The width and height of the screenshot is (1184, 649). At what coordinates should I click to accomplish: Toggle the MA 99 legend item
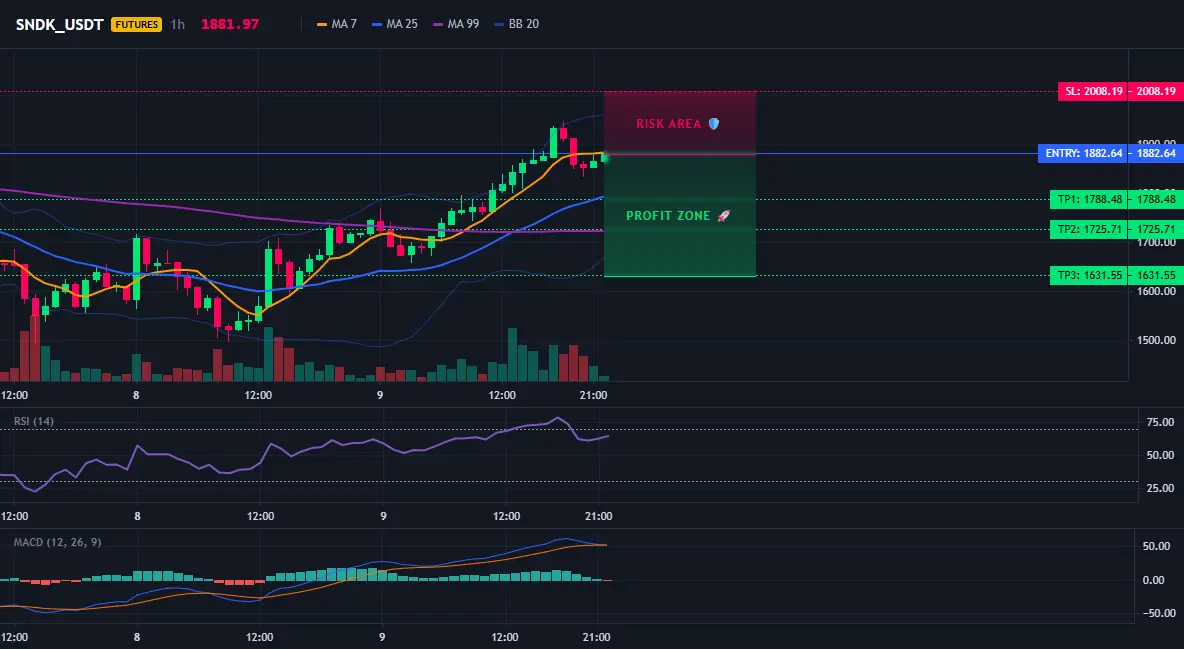click(x=456, y=24)
